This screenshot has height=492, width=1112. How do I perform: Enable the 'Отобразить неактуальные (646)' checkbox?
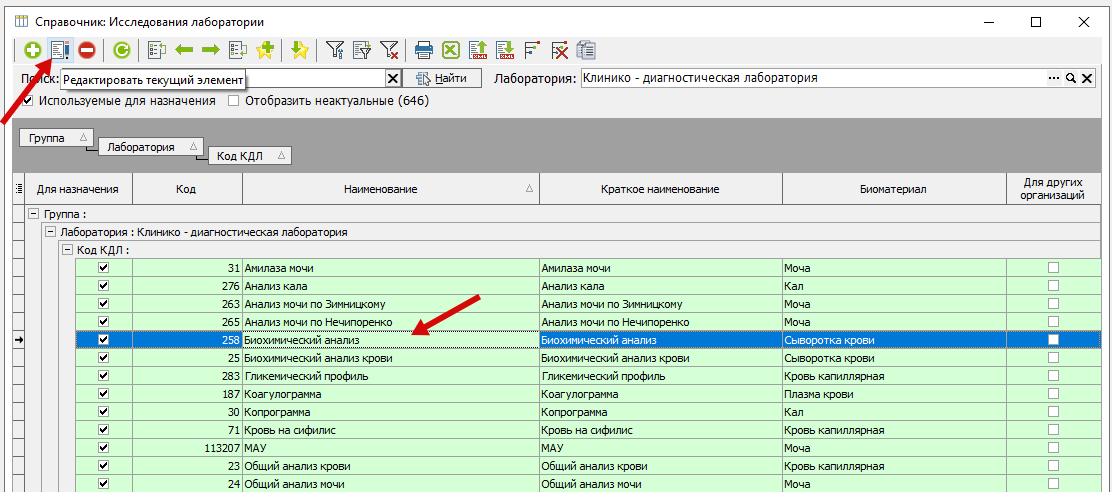point(234,101)
